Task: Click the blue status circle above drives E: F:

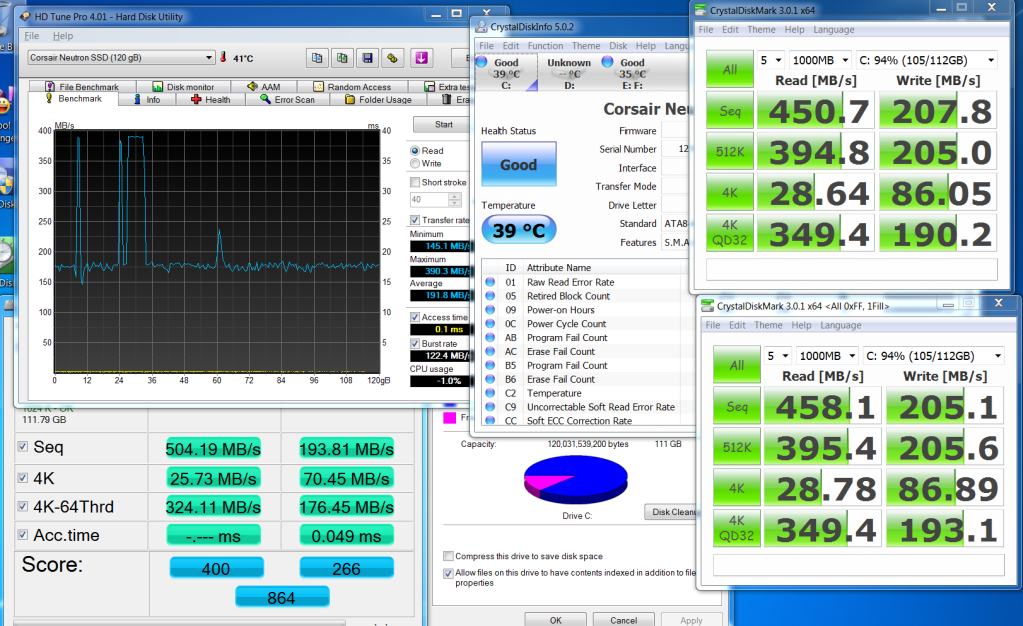Action: pyautogui.click(x=607, y=61)
